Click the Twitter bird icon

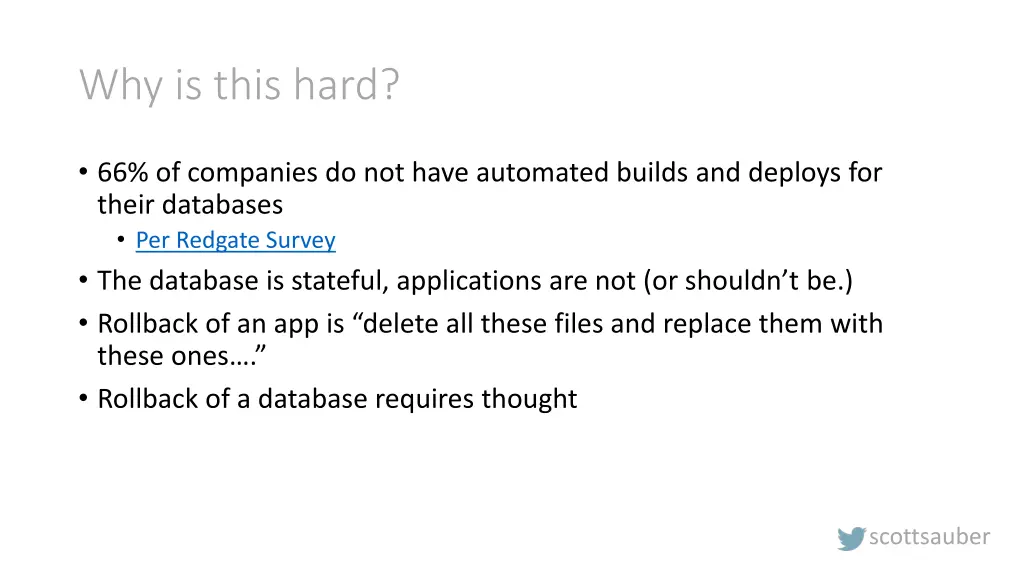click(851, 538)
